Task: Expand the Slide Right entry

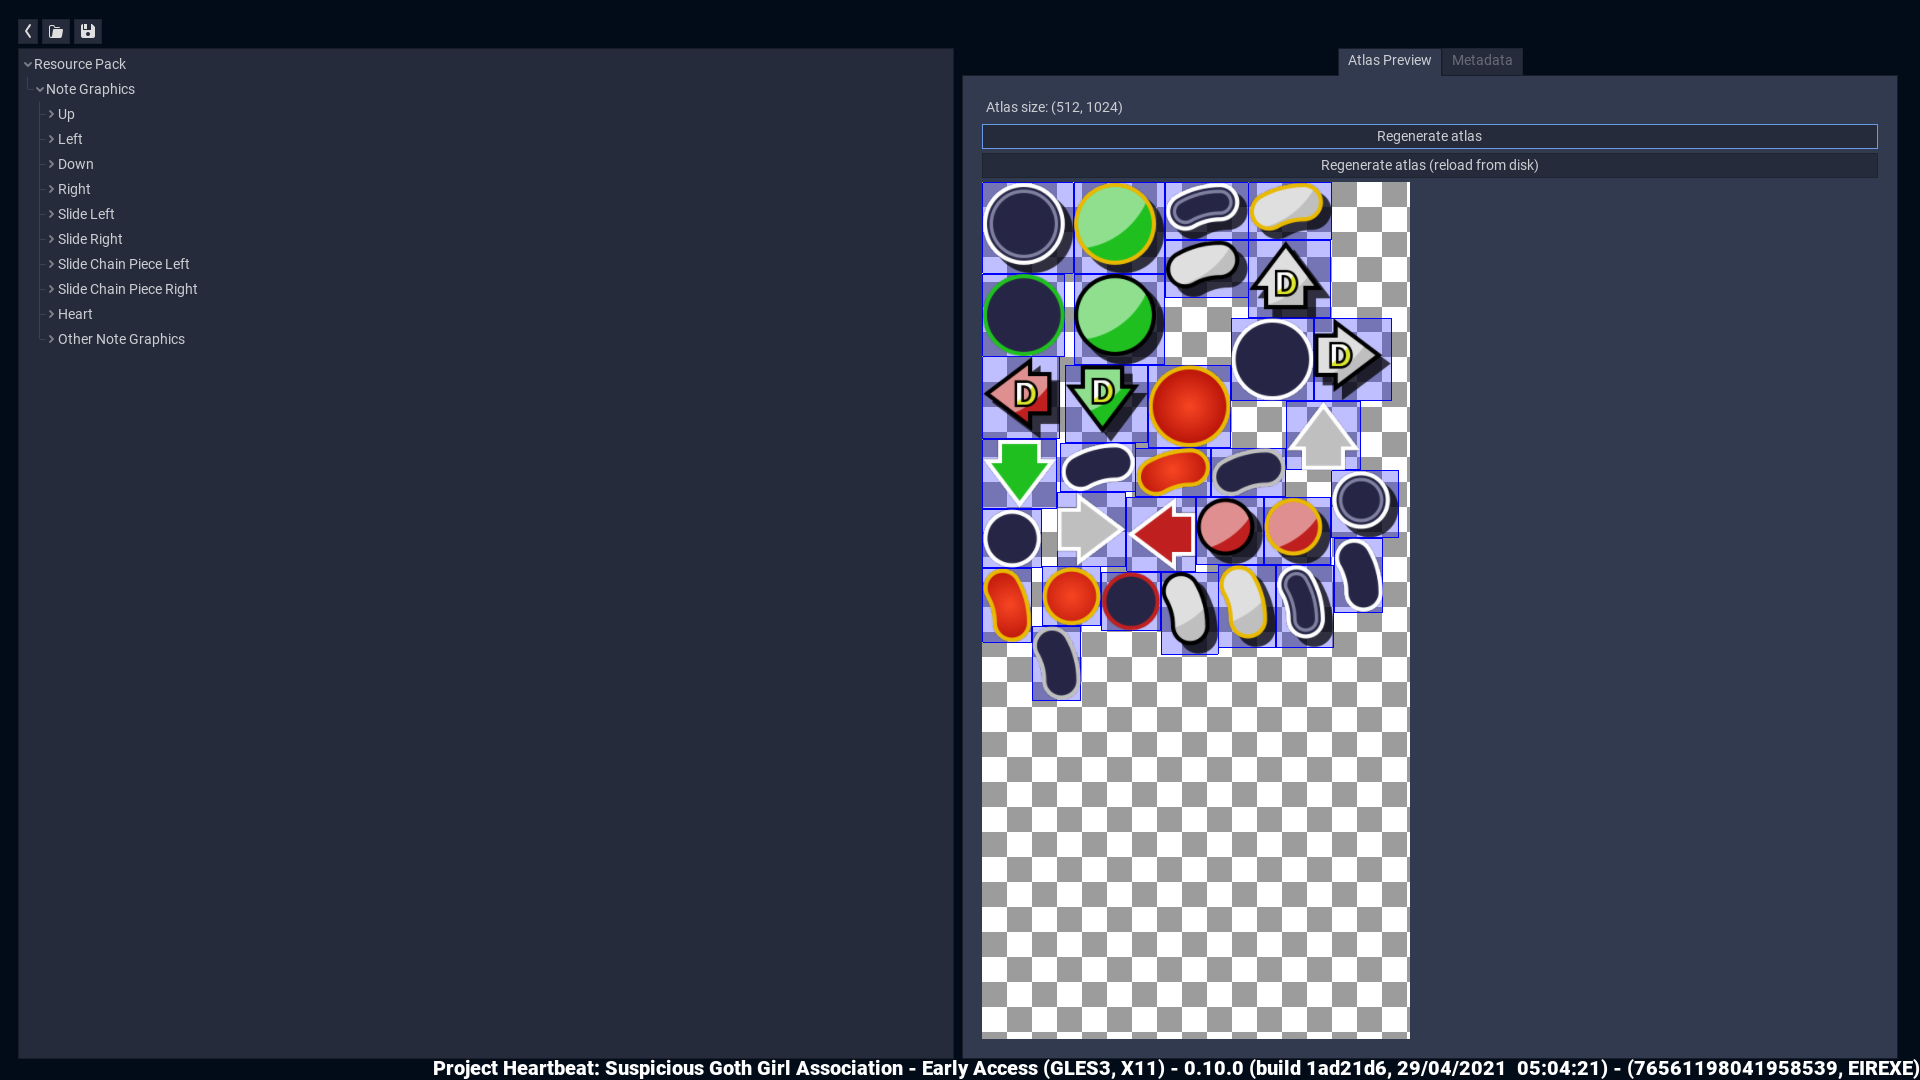Action: [x=51, y=239]
